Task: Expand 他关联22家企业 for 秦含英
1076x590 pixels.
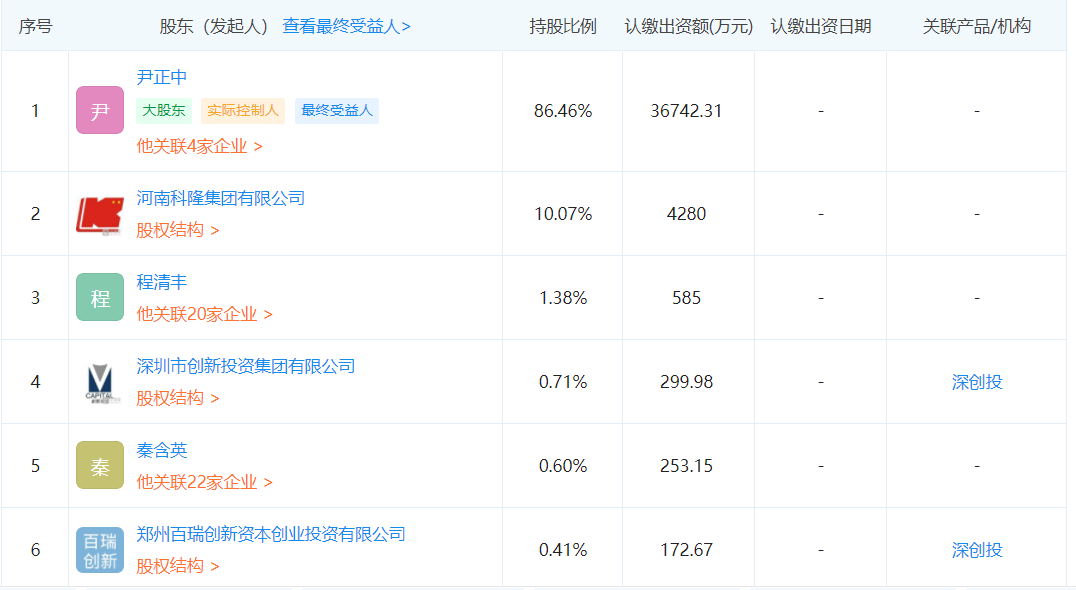Action: (x=204, y=482)
